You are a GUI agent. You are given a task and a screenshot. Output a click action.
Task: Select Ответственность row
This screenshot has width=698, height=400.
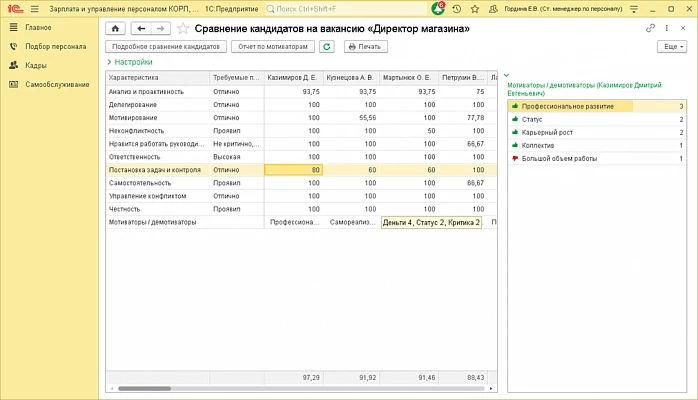click(x=301, y=157)
